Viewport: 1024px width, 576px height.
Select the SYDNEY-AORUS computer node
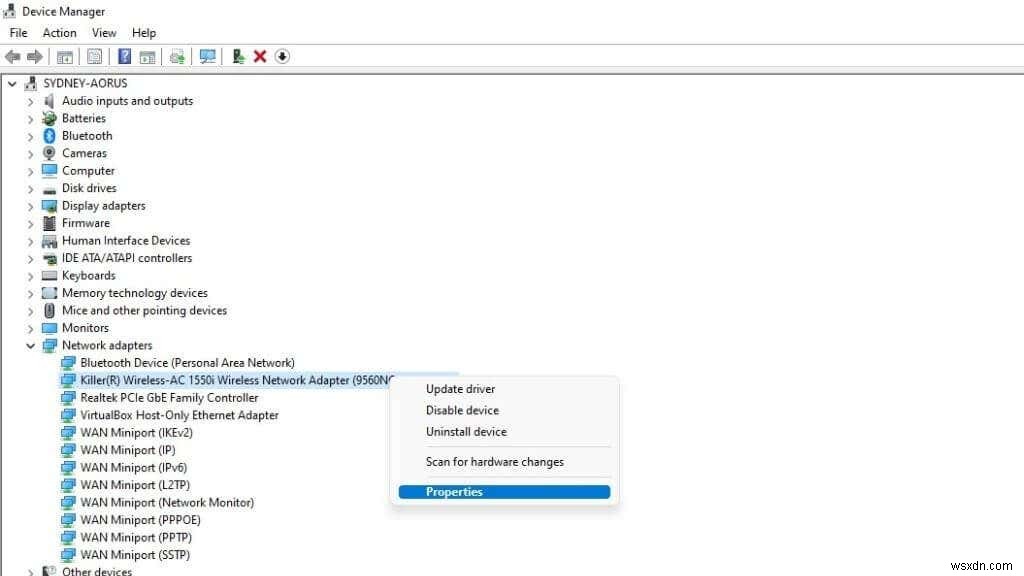click(90, 83)
